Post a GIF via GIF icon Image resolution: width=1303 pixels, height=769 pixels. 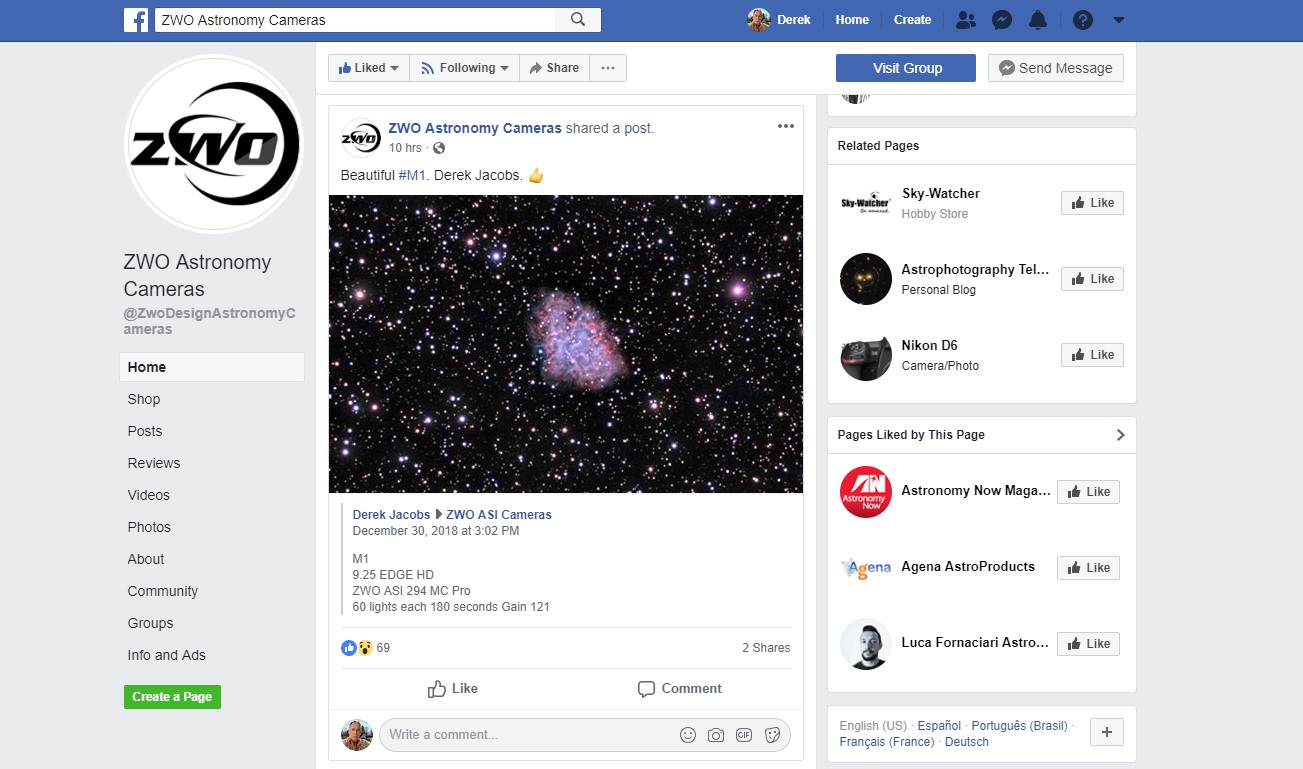click(x=744, y=735)
